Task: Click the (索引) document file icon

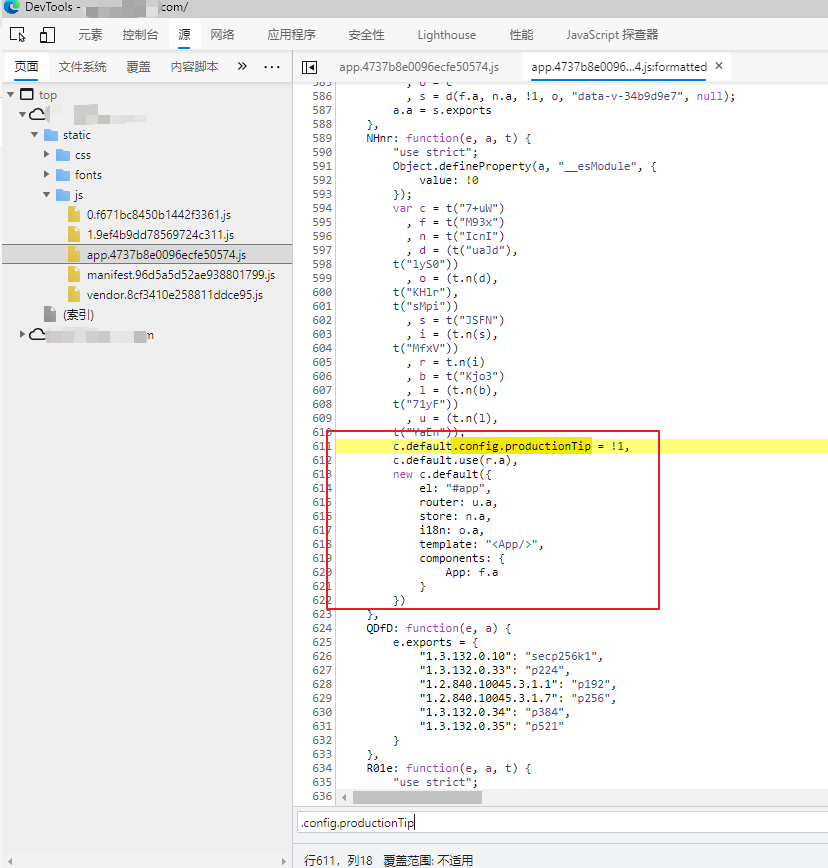Action: point(50,314)
